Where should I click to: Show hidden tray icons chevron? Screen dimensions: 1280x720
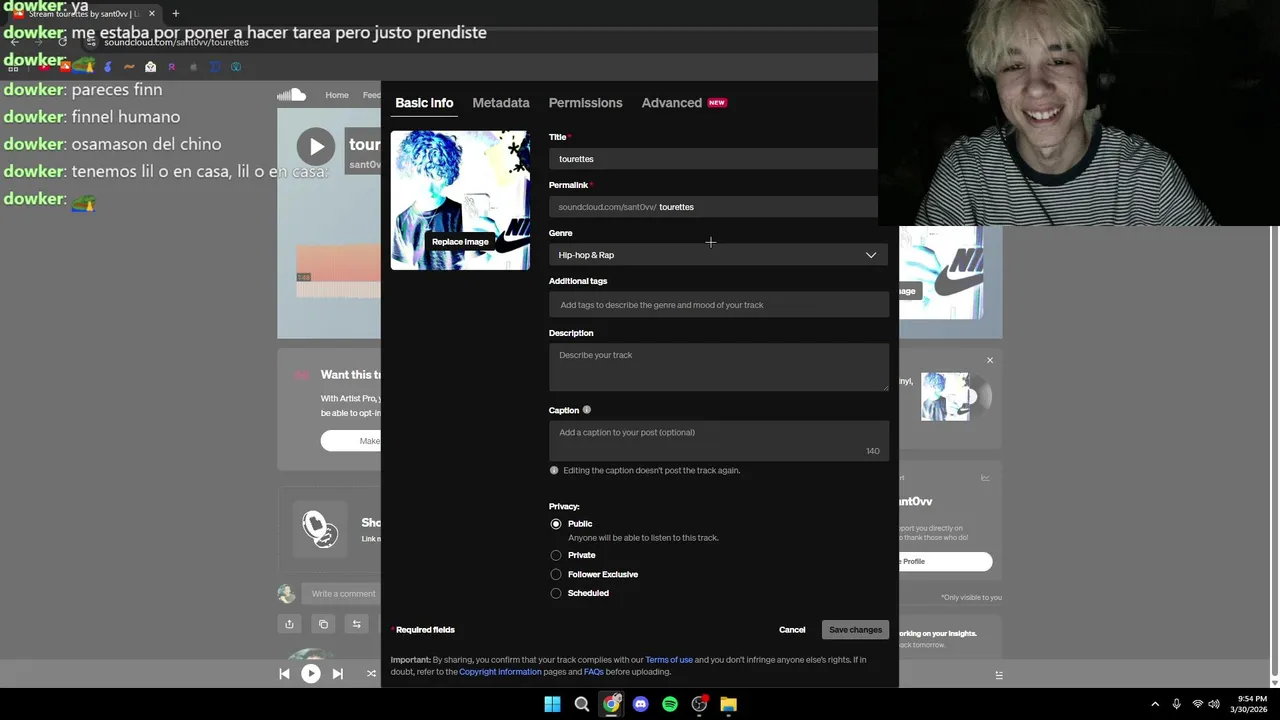click(1154, 704)
